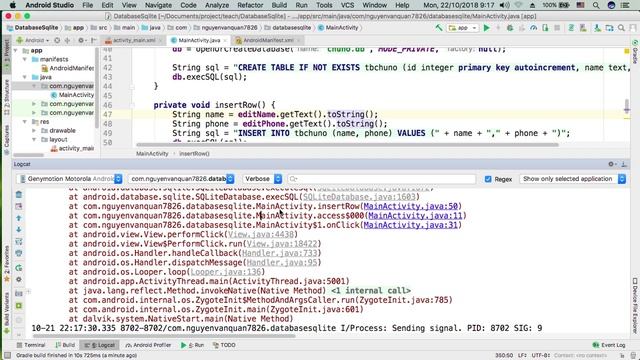Collapse the layout folder
The width and height of the screenshot is (640, 360).
click(34, 140)
